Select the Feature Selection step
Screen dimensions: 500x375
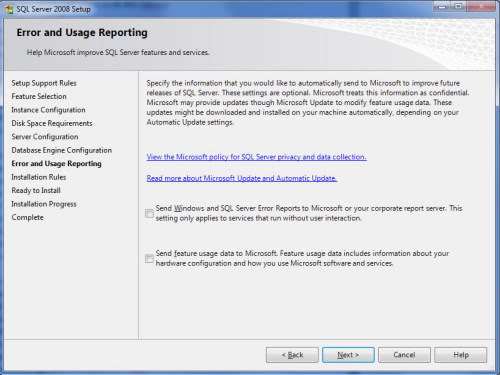39,96
